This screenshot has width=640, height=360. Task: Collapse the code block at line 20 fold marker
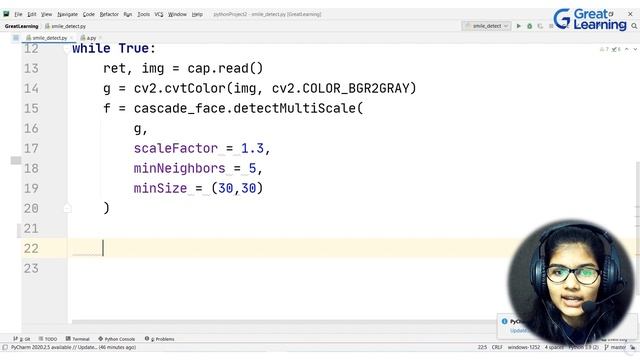point(67,209)
